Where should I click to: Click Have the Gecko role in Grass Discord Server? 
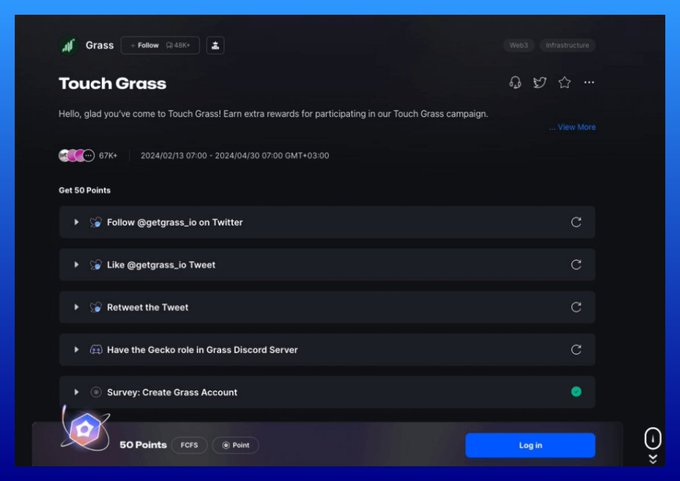(202, 350)
